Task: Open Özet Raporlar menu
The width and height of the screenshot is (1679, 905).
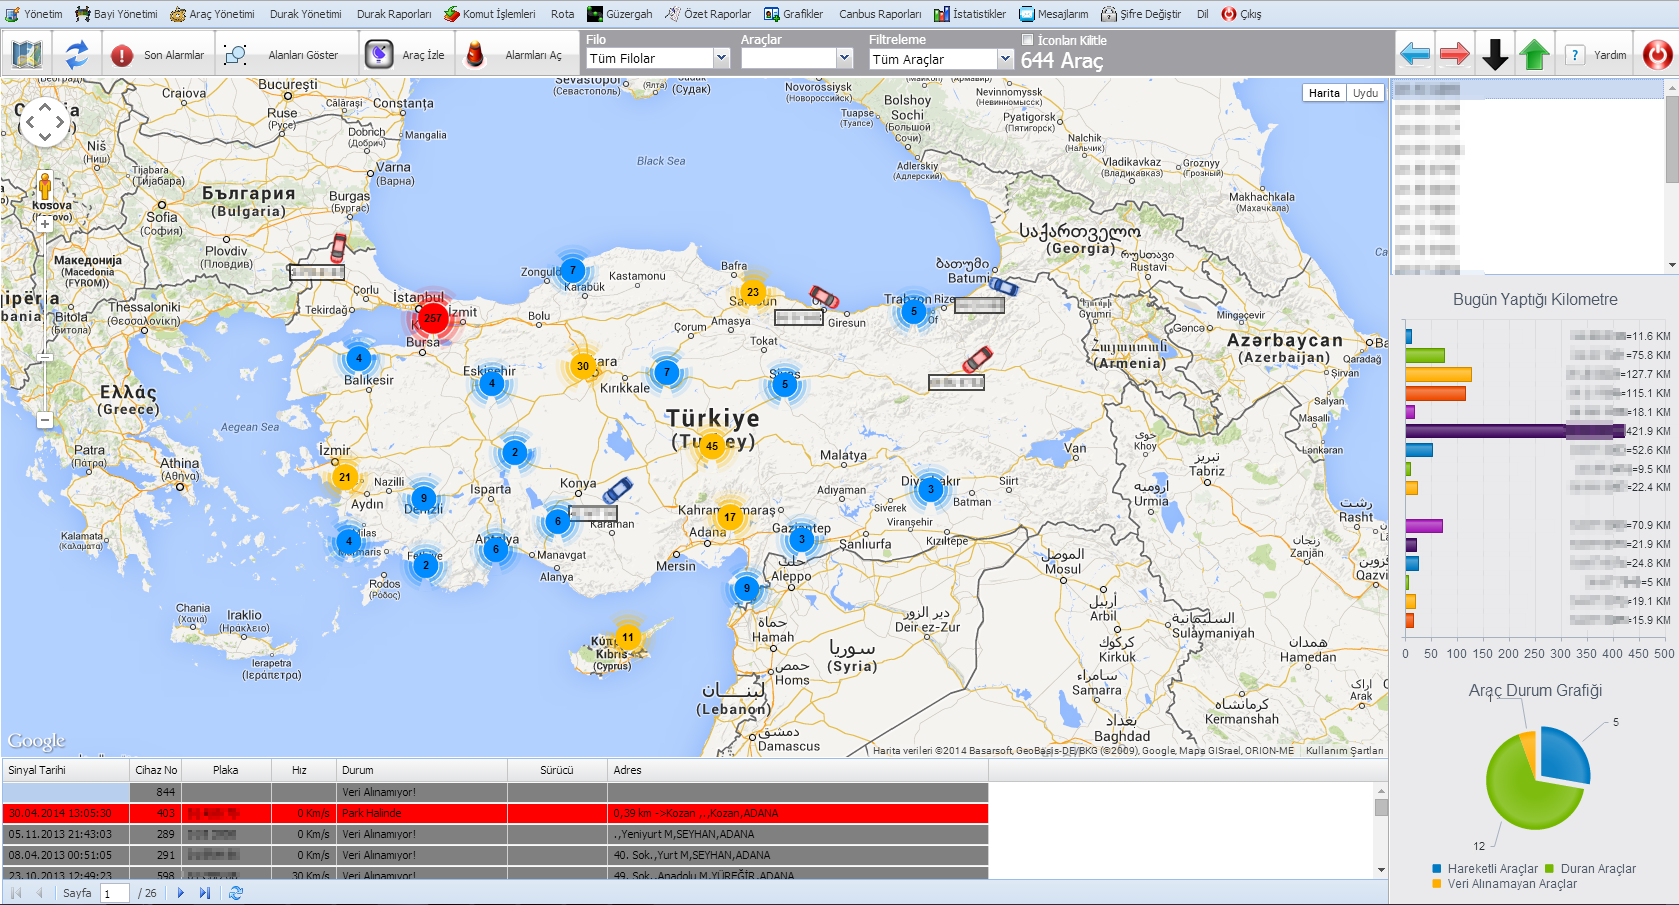Action: point(708,14)
